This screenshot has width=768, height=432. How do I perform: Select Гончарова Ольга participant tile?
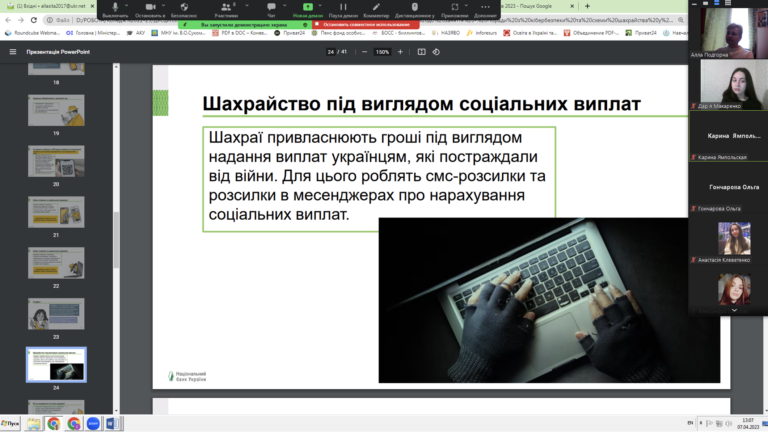click(x=728, y=187)
